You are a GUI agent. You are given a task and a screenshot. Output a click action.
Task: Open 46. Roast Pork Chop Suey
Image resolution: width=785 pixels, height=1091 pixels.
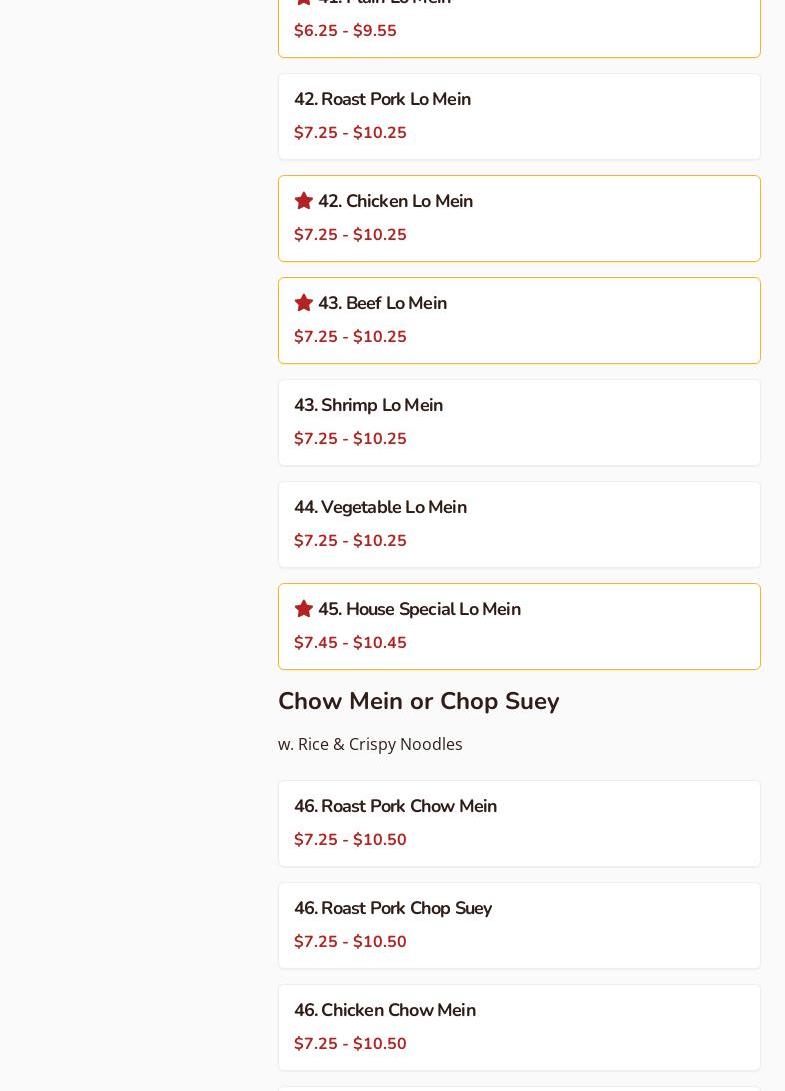393,909
